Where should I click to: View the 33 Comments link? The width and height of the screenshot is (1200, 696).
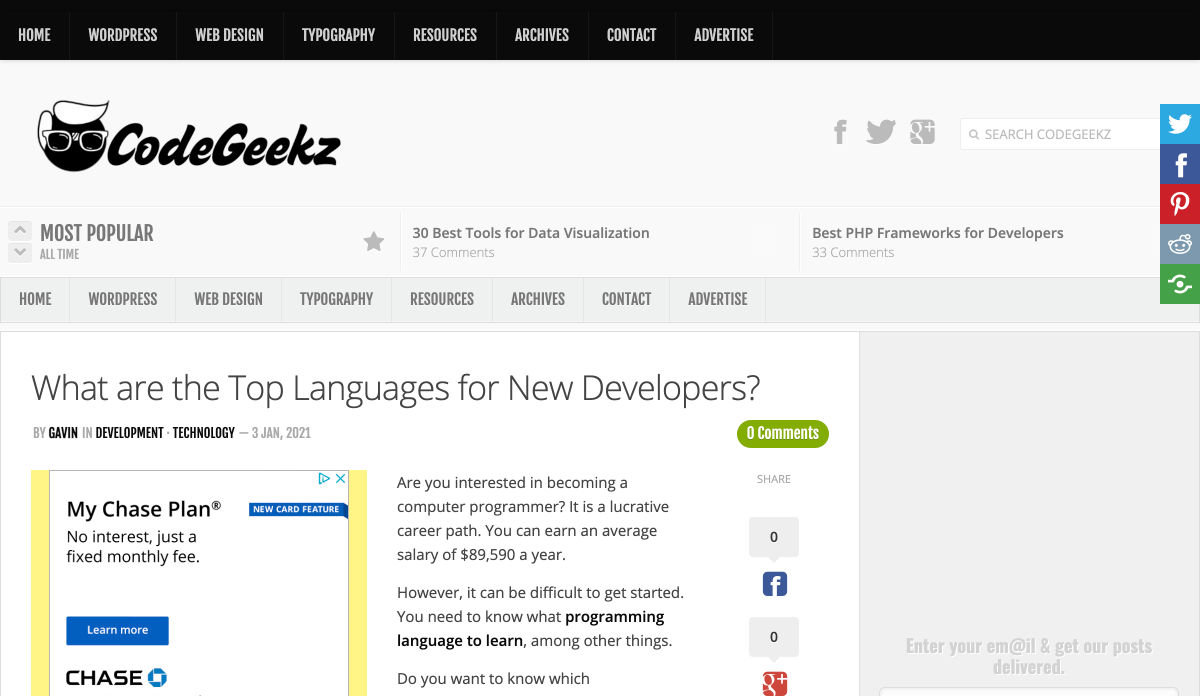click(853, 253)
